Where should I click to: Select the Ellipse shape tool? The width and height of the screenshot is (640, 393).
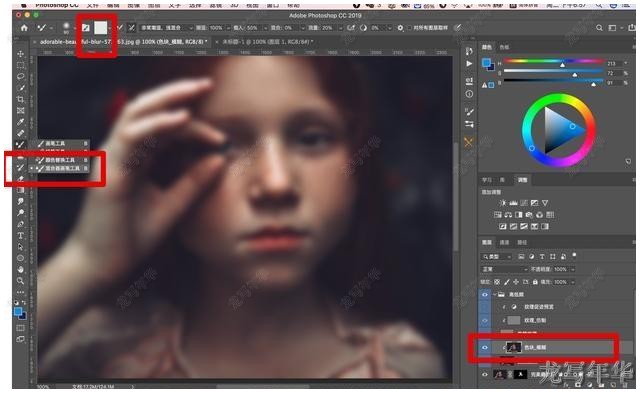click(20, 258)
